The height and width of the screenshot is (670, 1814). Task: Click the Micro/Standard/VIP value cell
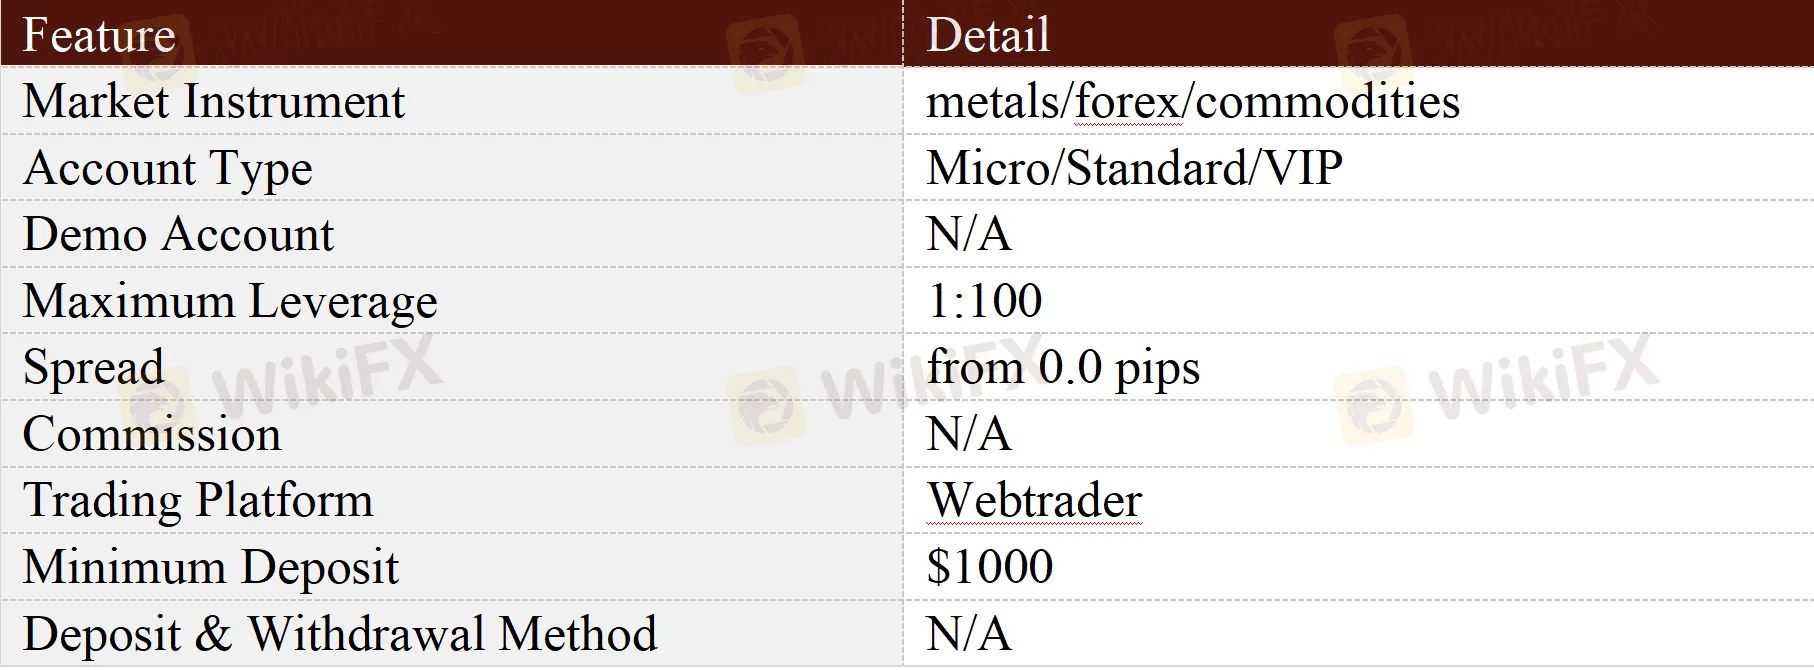[1134, 168]
